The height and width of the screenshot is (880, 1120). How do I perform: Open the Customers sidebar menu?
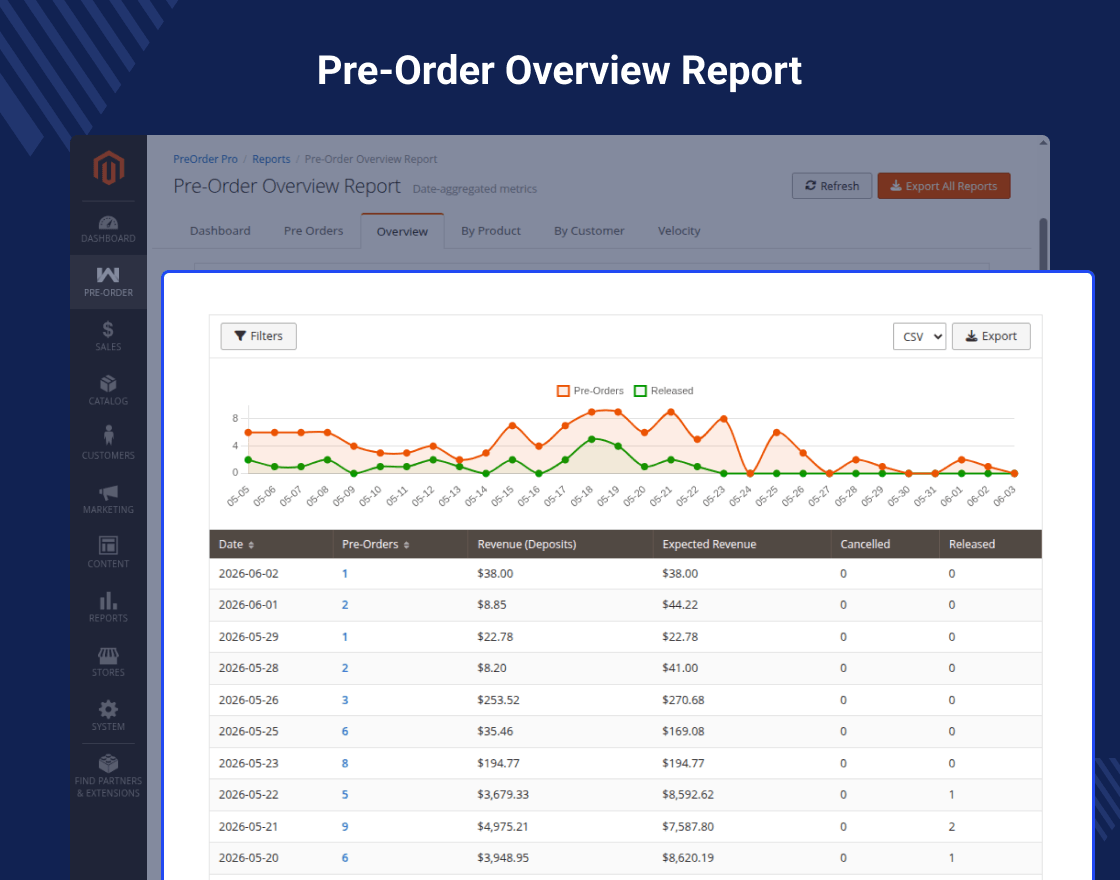pos(109,444)
